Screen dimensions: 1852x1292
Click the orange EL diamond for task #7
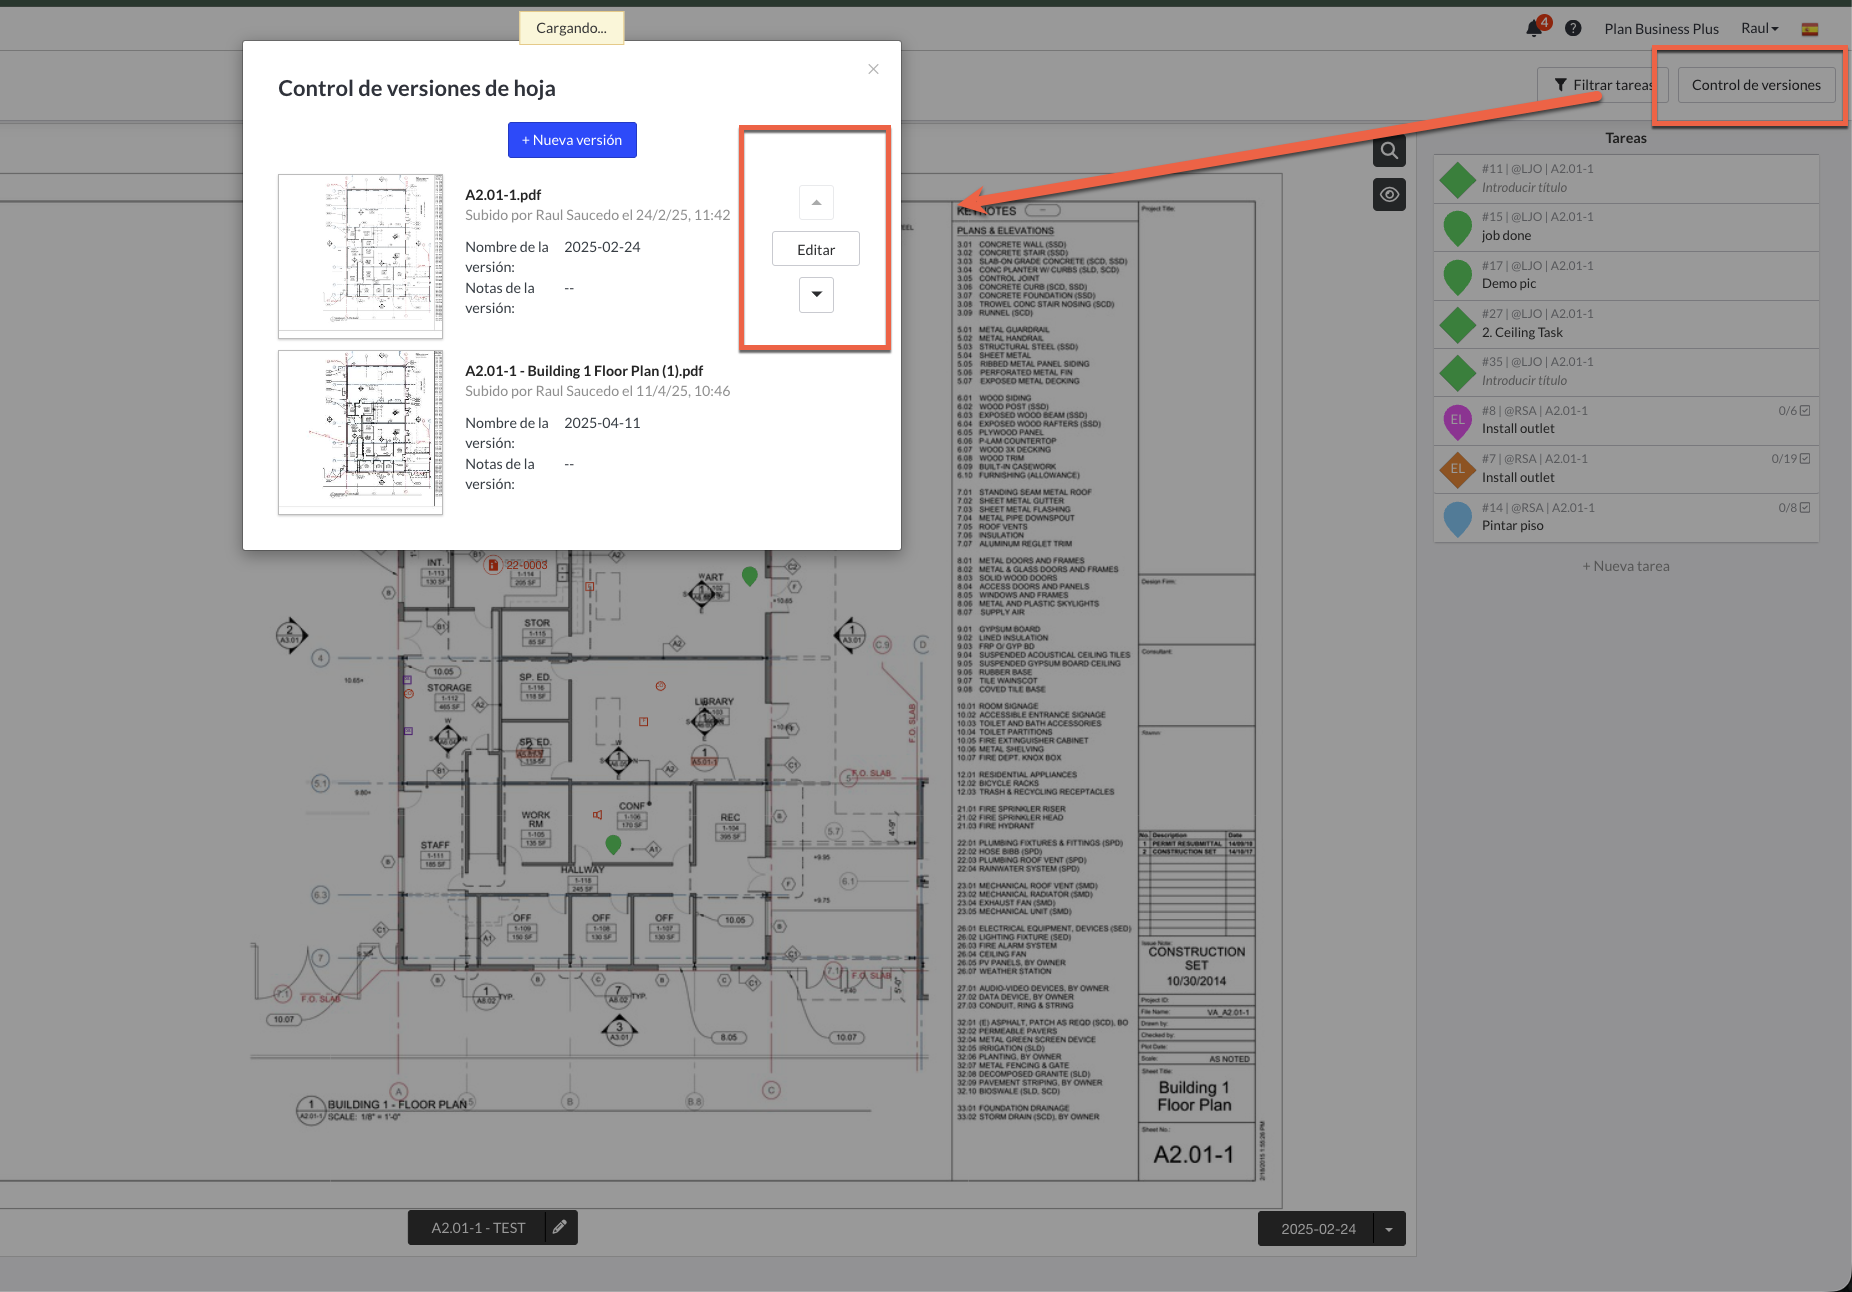pos(1457,469)
